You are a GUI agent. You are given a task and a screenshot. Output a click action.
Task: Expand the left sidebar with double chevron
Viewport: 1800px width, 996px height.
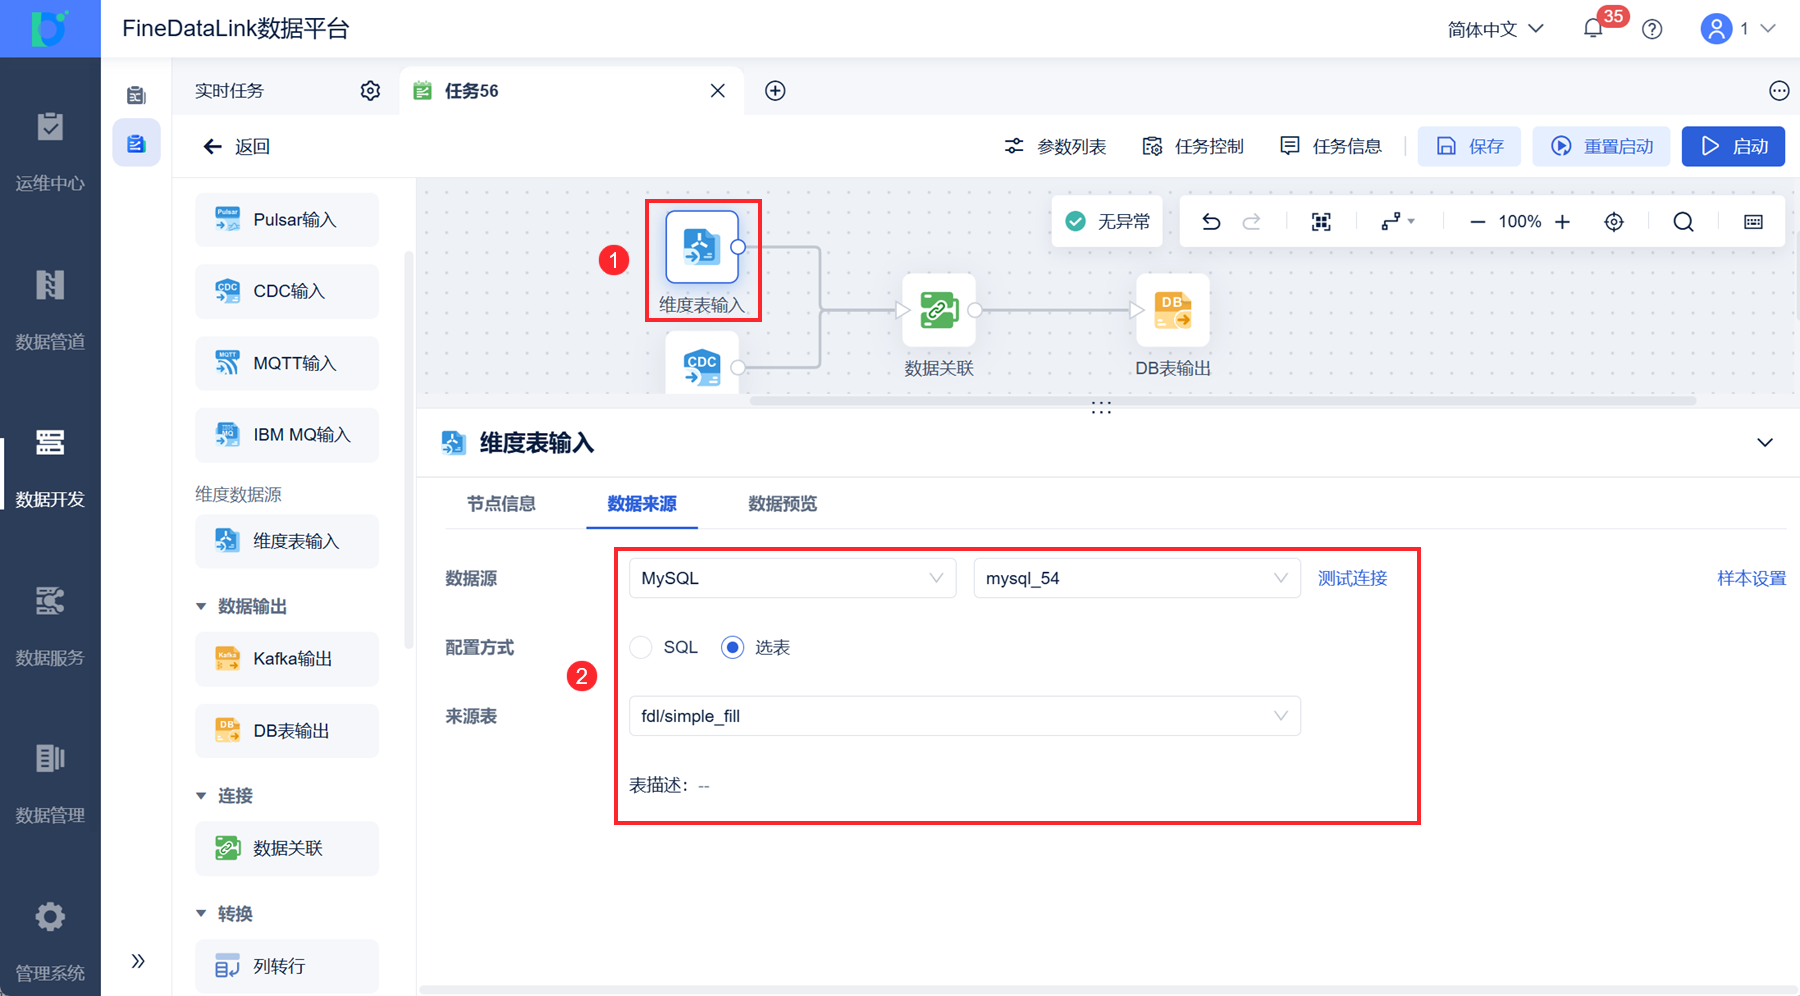coord(138,961)
